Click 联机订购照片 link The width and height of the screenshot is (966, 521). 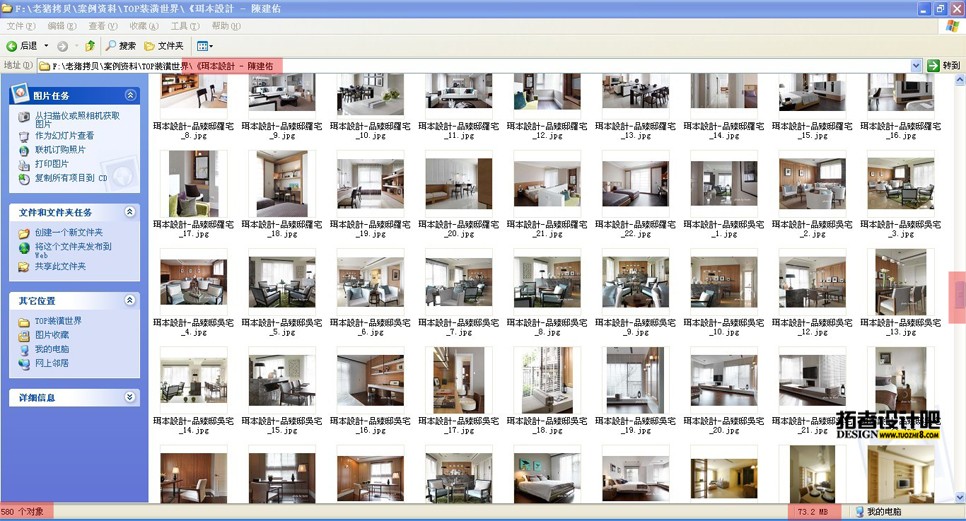pos(60,150)
